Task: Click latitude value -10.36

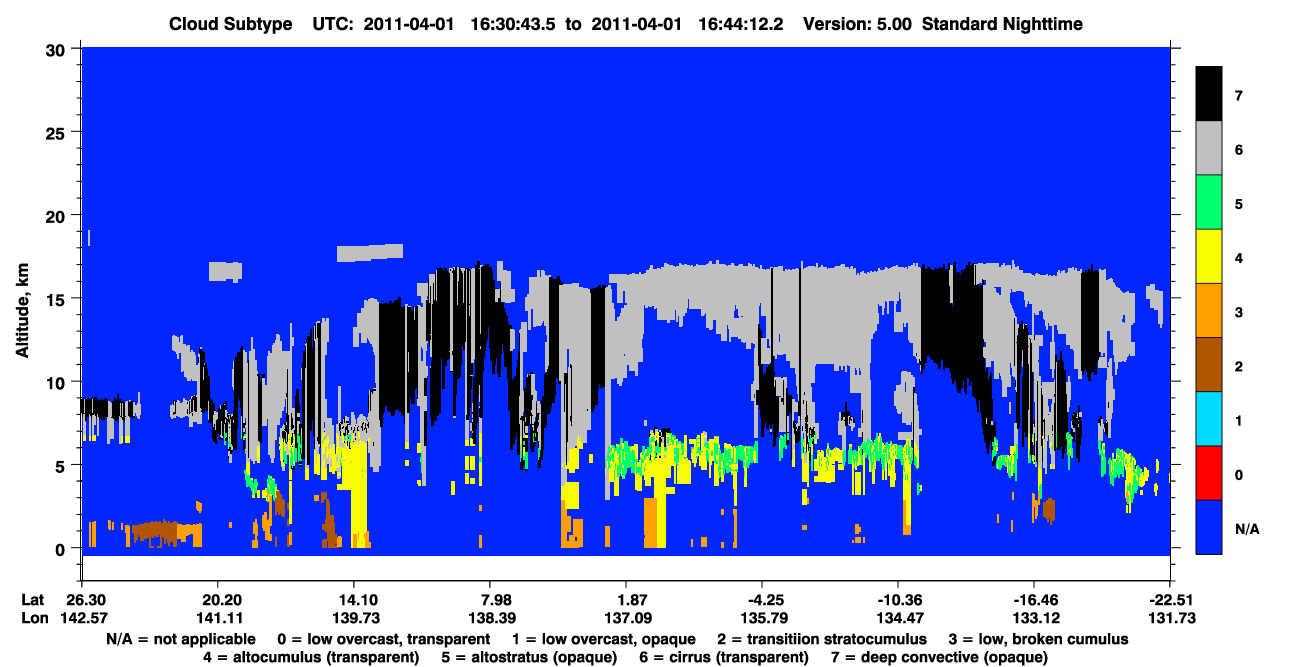Action: point(898,600)
